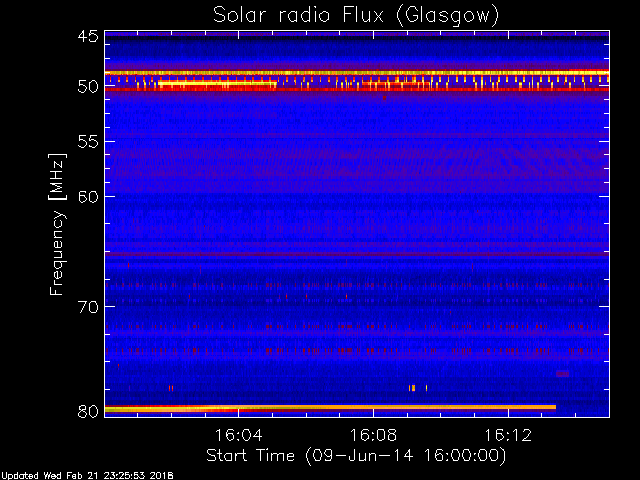Image resolution: width=640 pixels, height=480 pixels.
Task: Click the 'Updated Wed Feb 21 23:25:53 2018' timestamp
Action: coord(87,476)
